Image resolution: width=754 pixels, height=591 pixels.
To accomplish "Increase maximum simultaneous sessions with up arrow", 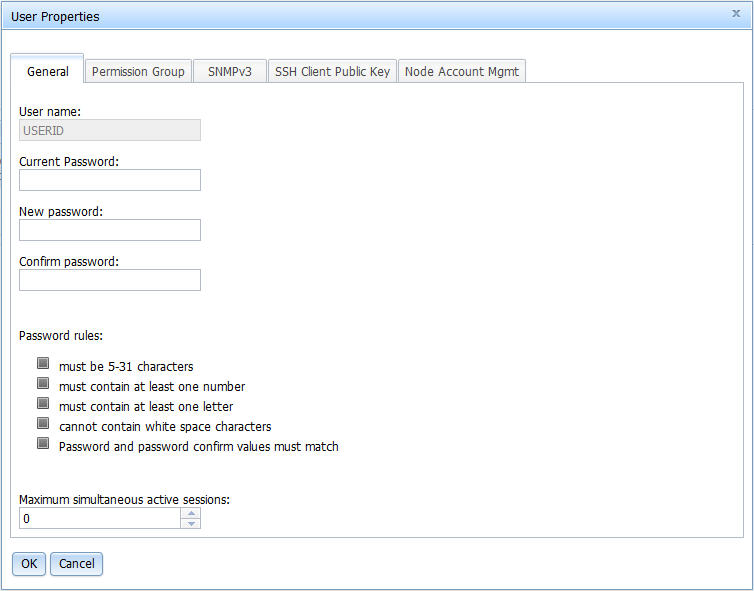I will point(191,513).
